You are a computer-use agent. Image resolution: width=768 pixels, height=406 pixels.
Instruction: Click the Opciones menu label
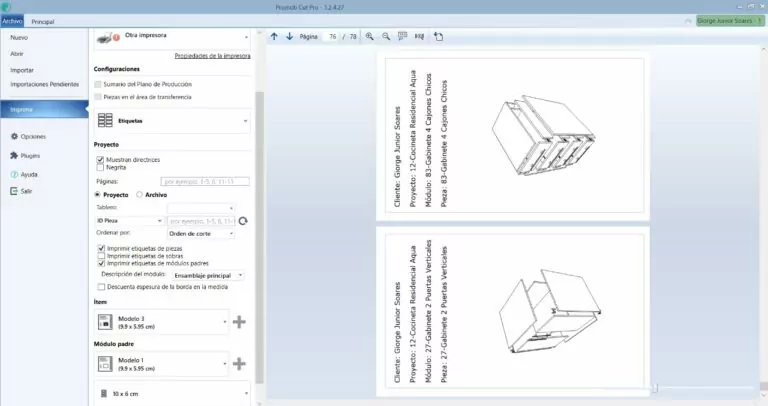[x=33, y=137]
